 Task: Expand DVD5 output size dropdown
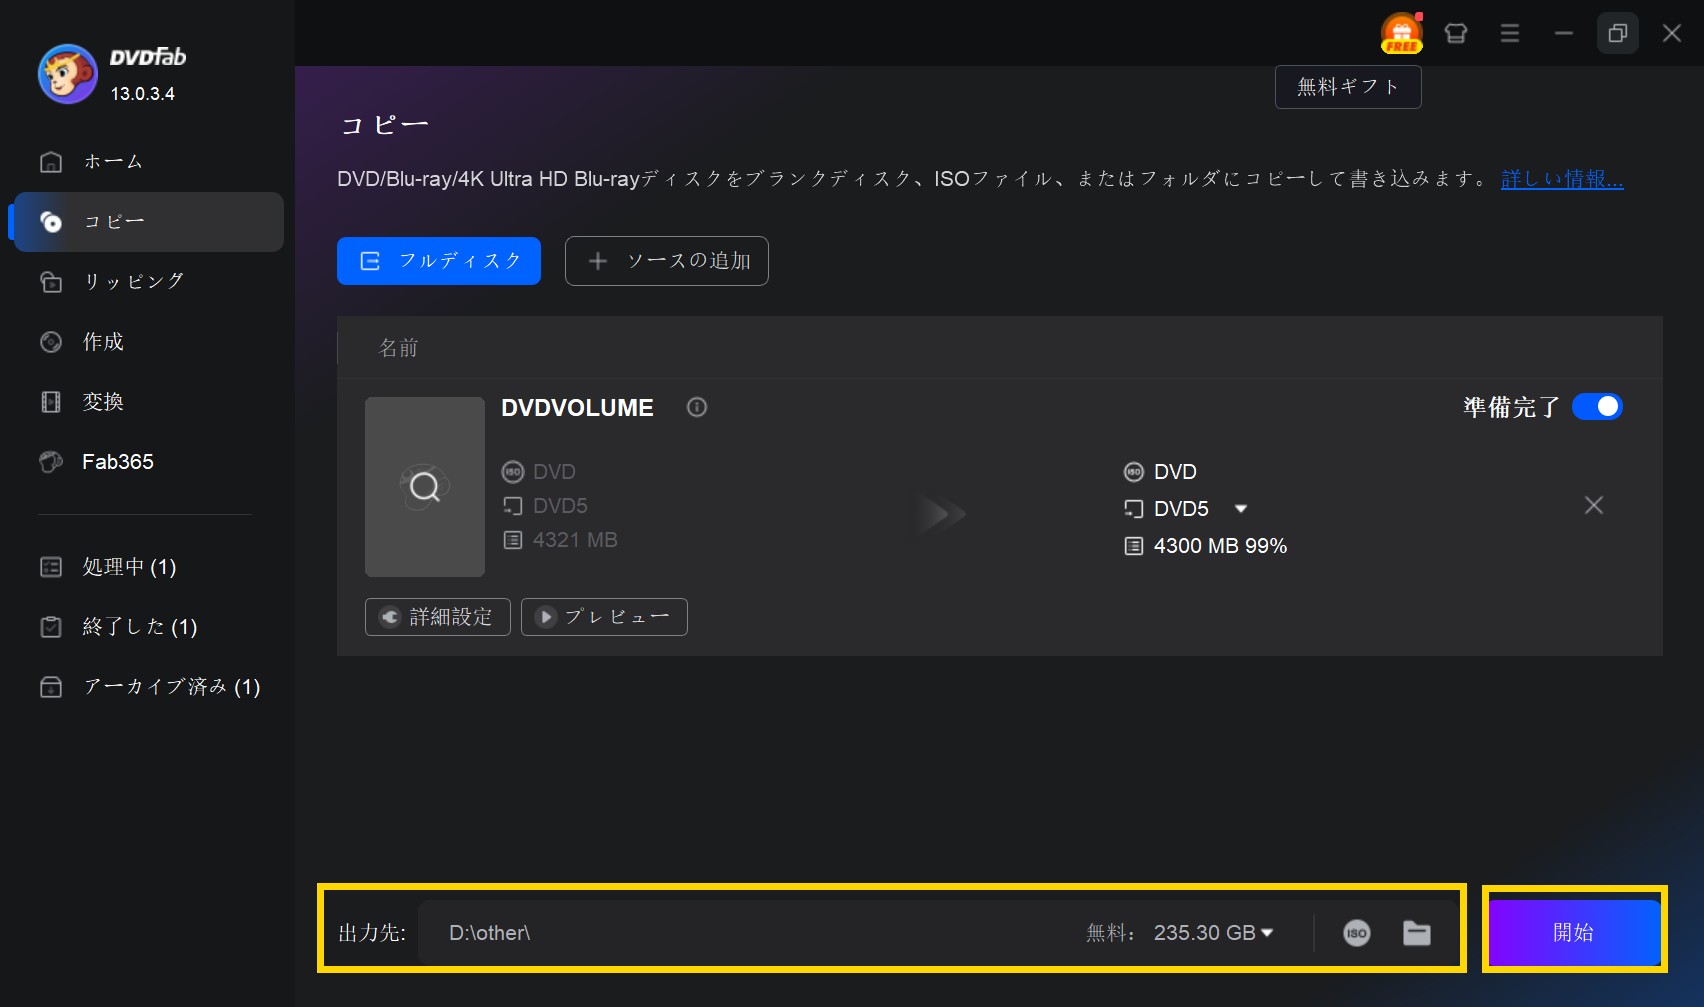(1241, 509)
